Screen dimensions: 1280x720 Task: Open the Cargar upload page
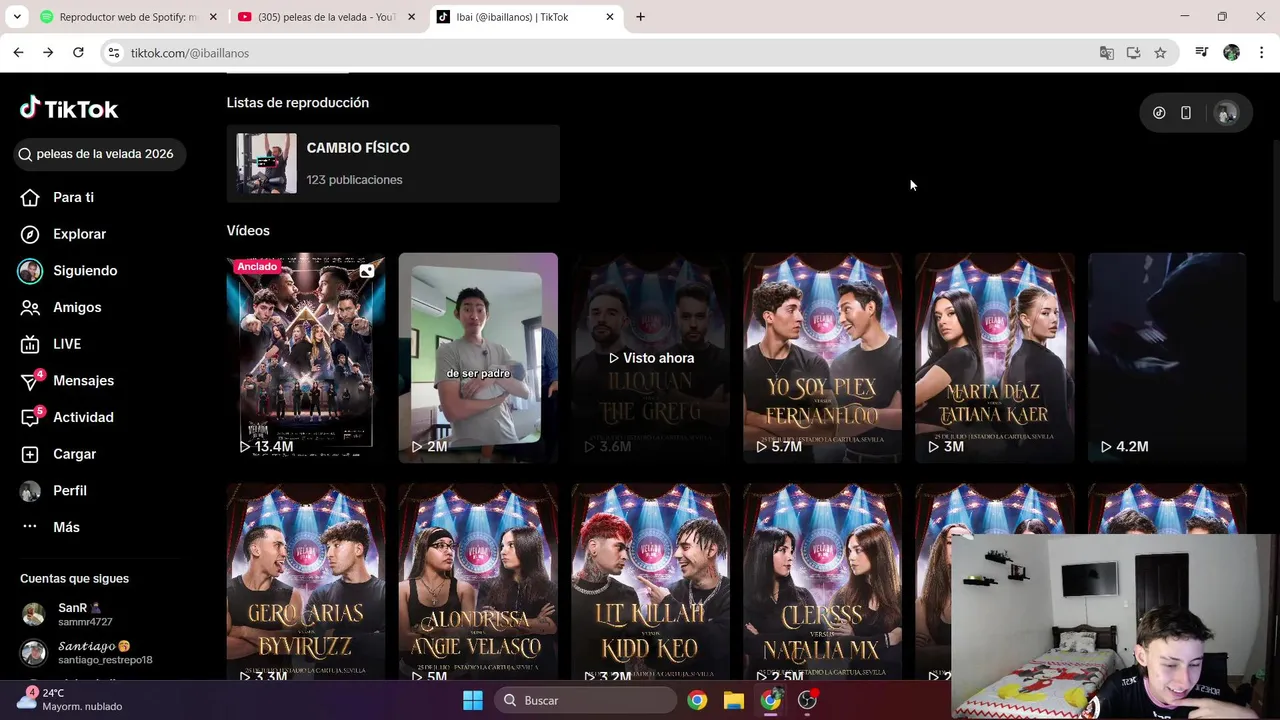tap(60, 454)
